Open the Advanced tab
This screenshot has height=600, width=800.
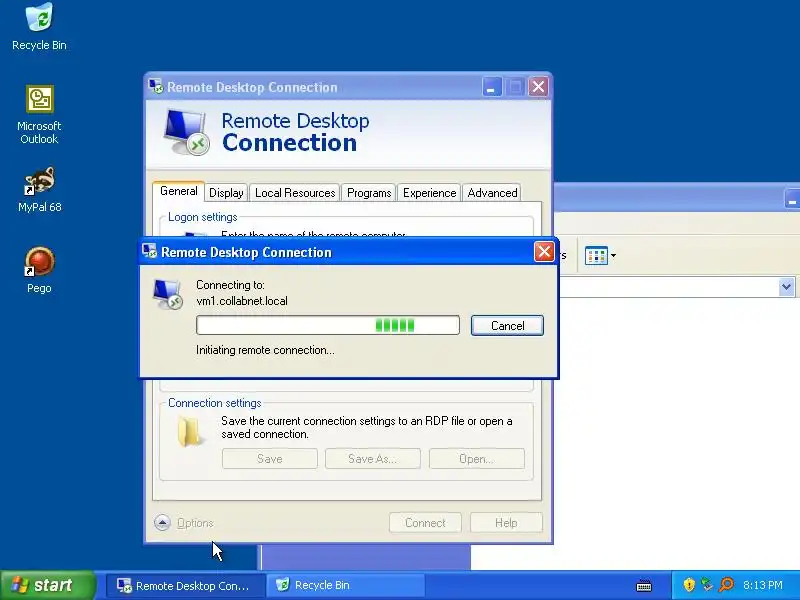[492, 193]
